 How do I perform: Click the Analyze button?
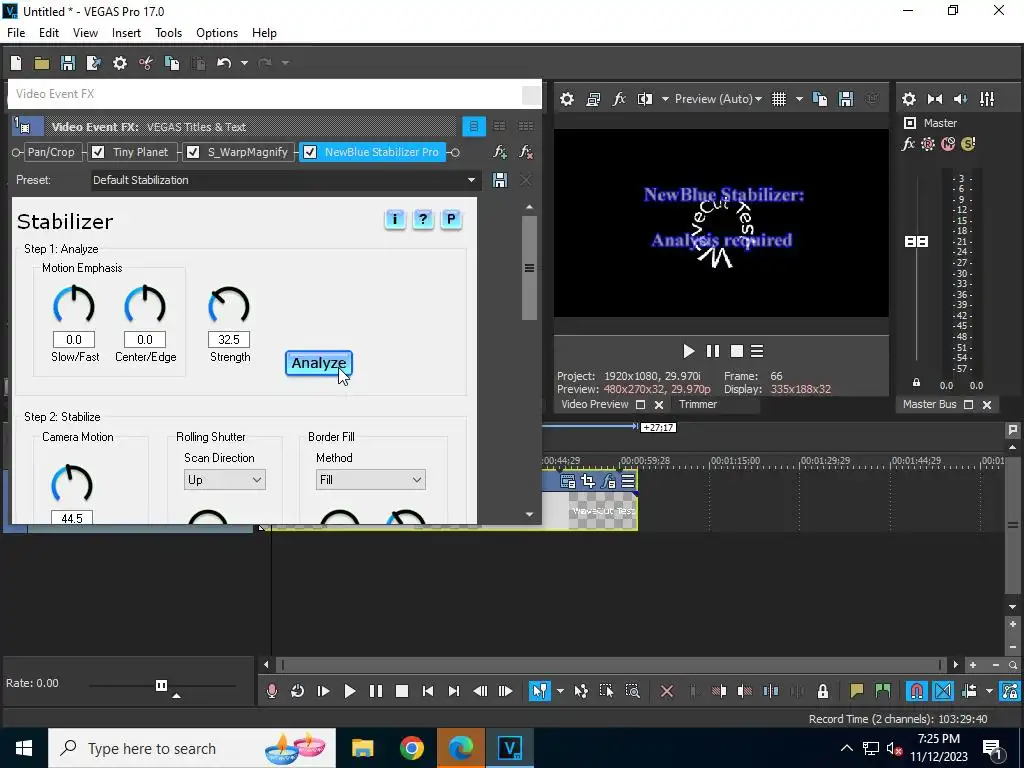[x=319, y=363]
